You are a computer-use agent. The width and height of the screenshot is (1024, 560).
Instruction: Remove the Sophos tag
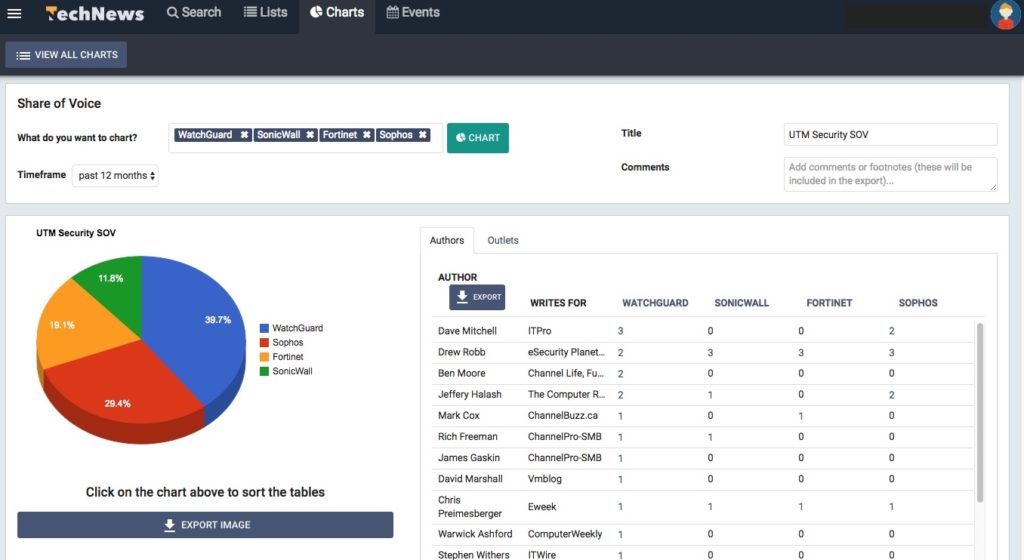point(423,134)
